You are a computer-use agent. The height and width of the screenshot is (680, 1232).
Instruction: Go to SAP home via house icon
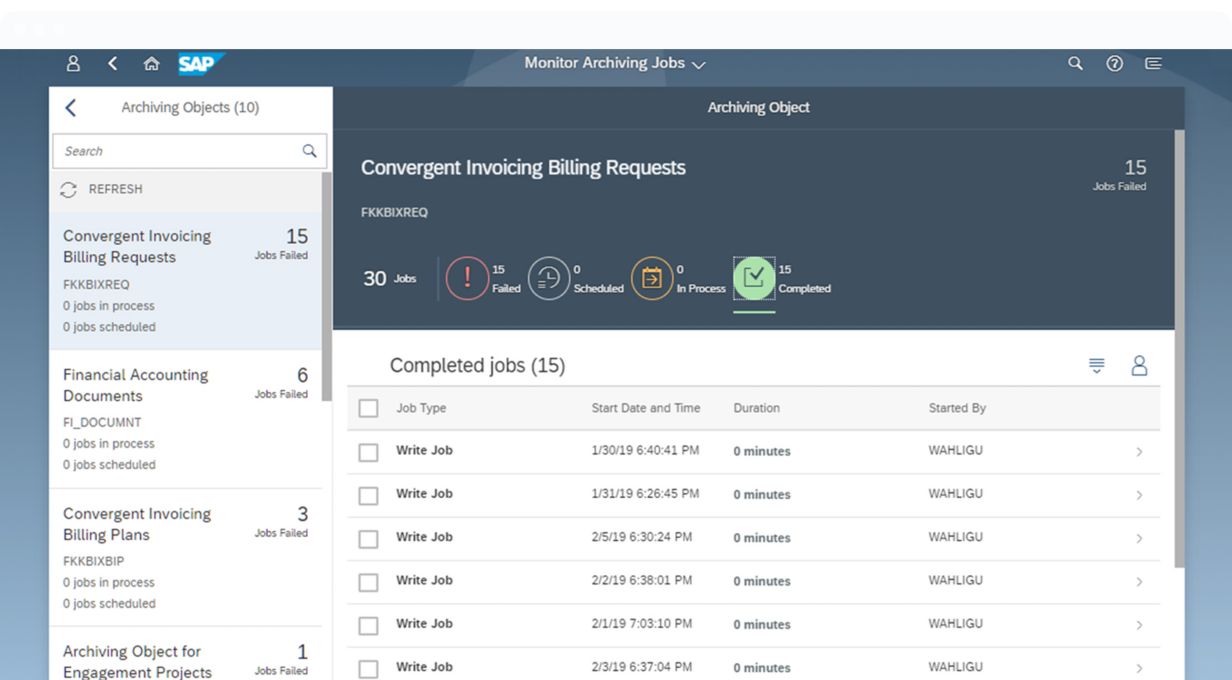pyautogui.click(x=151, y=64)
